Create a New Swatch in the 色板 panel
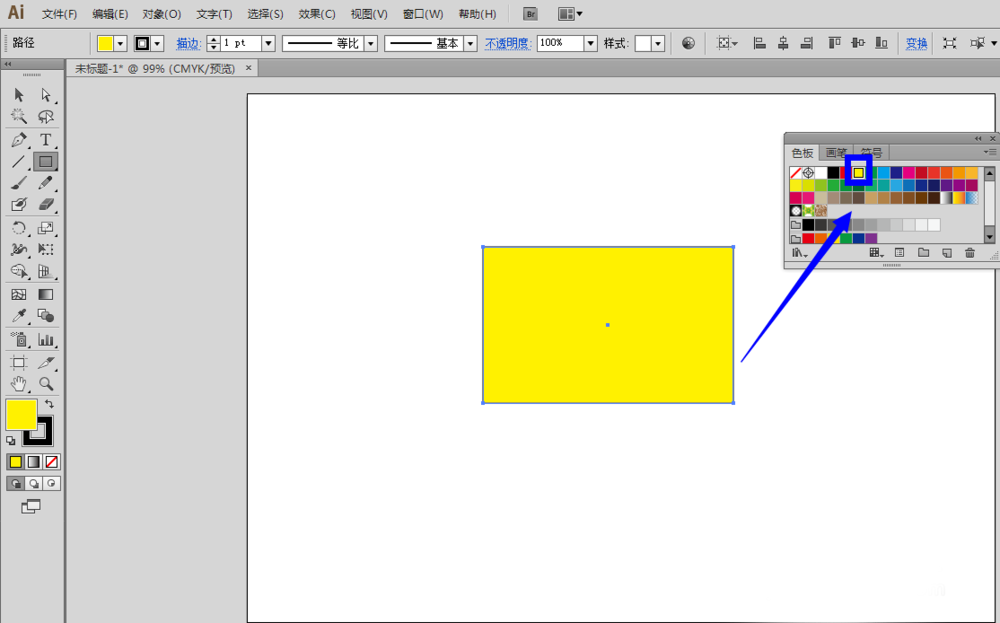1000x623 pixels. point(945,253)
